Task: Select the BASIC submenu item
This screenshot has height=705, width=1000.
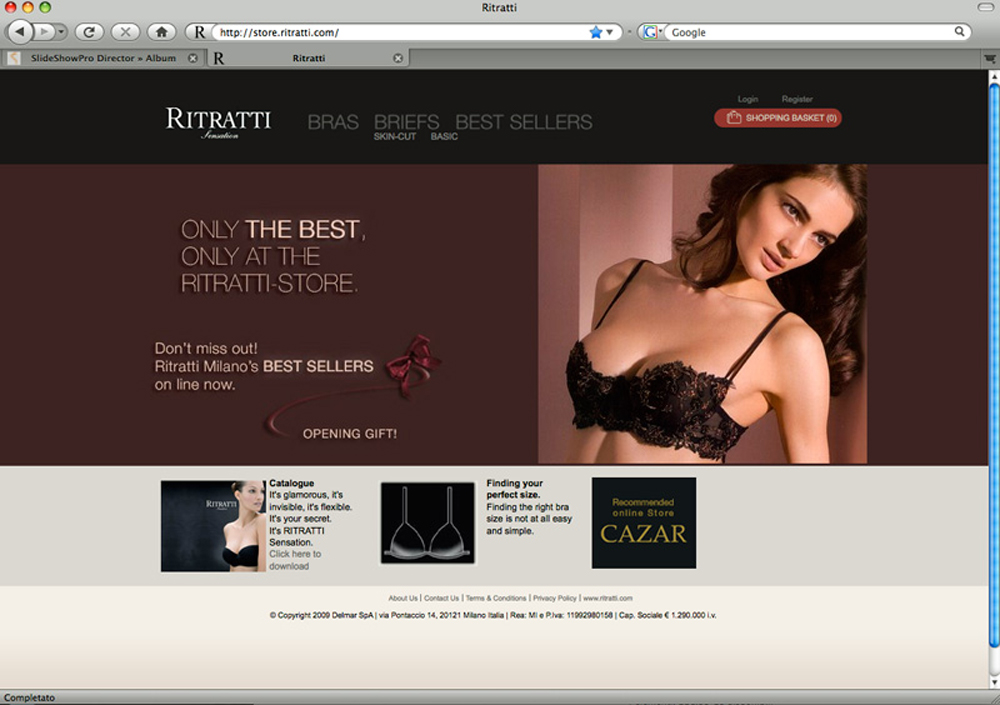Action: (x=444, y=137)
